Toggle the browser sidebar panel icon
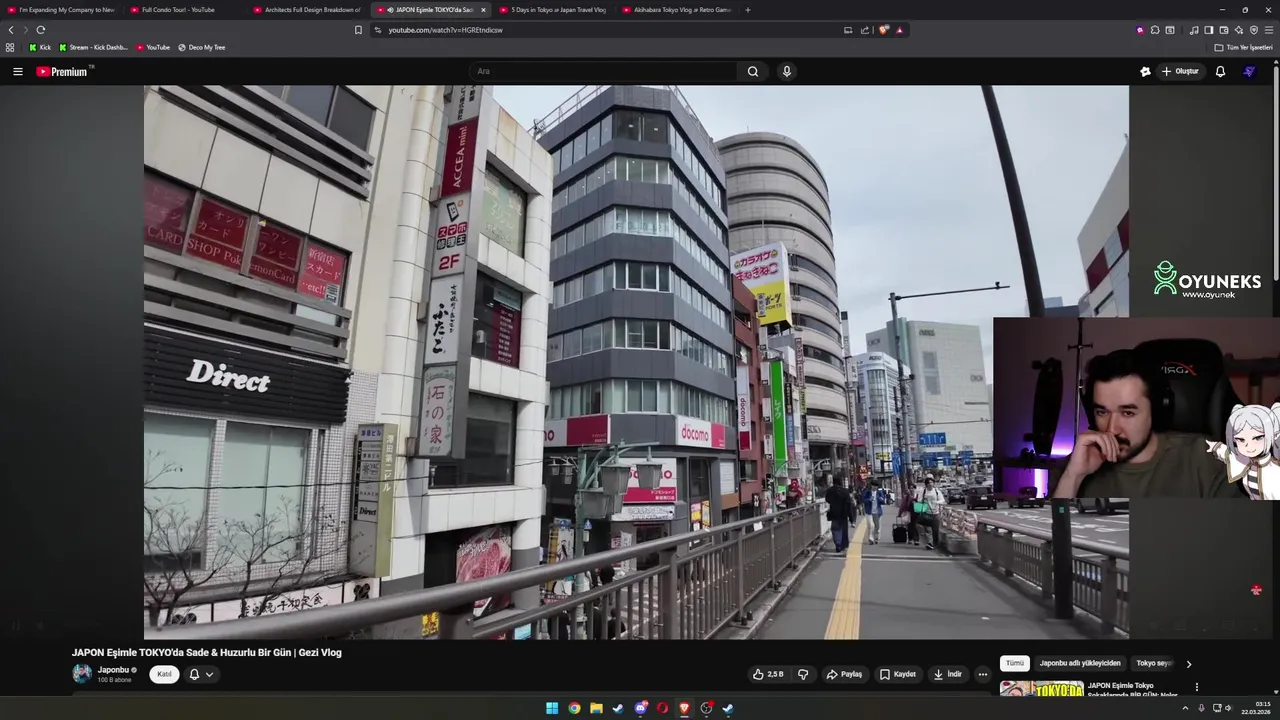This screenshot has height=720, width=1280. (1209, 30)
